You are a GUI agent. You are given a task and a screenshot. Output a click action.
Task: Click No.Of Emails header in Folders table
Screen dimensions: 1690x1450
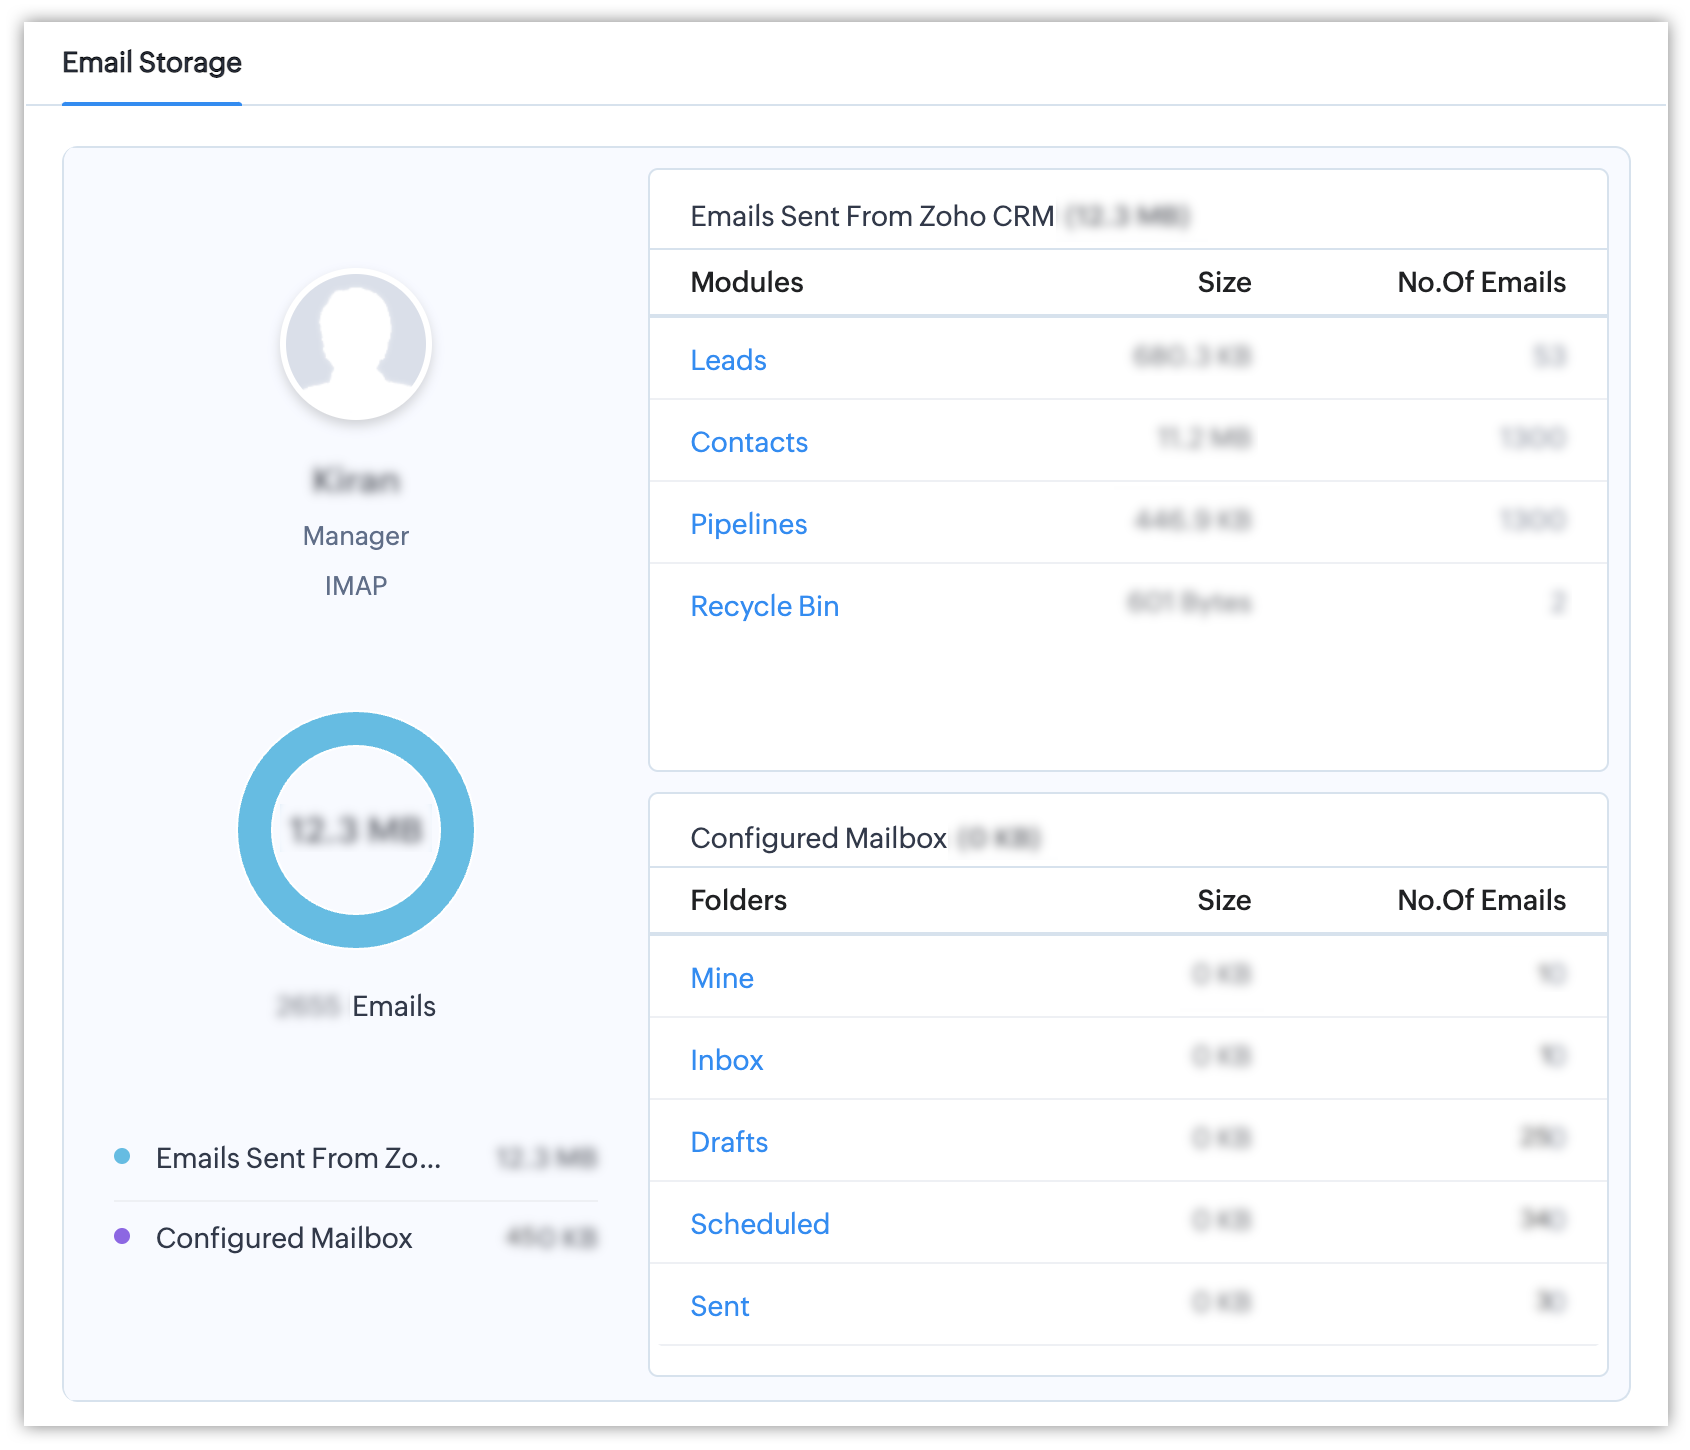[x=1481, y=900]
